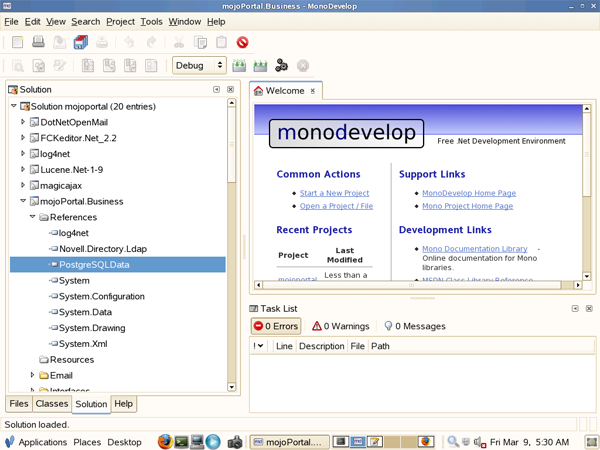The image size is (600, 450).
Task: Click the Start a New Project link
Action: (334, 193)
